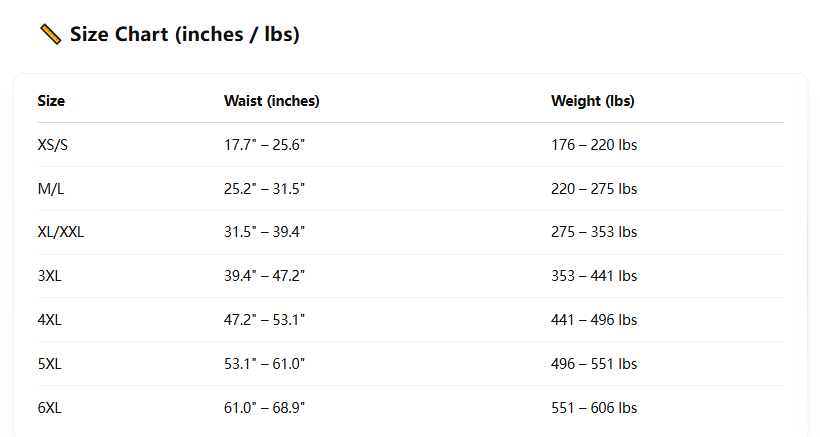This screenshot has height=437, width=820.
Task: Select the 5XL size cell
Action: click(x=50, y=364)
